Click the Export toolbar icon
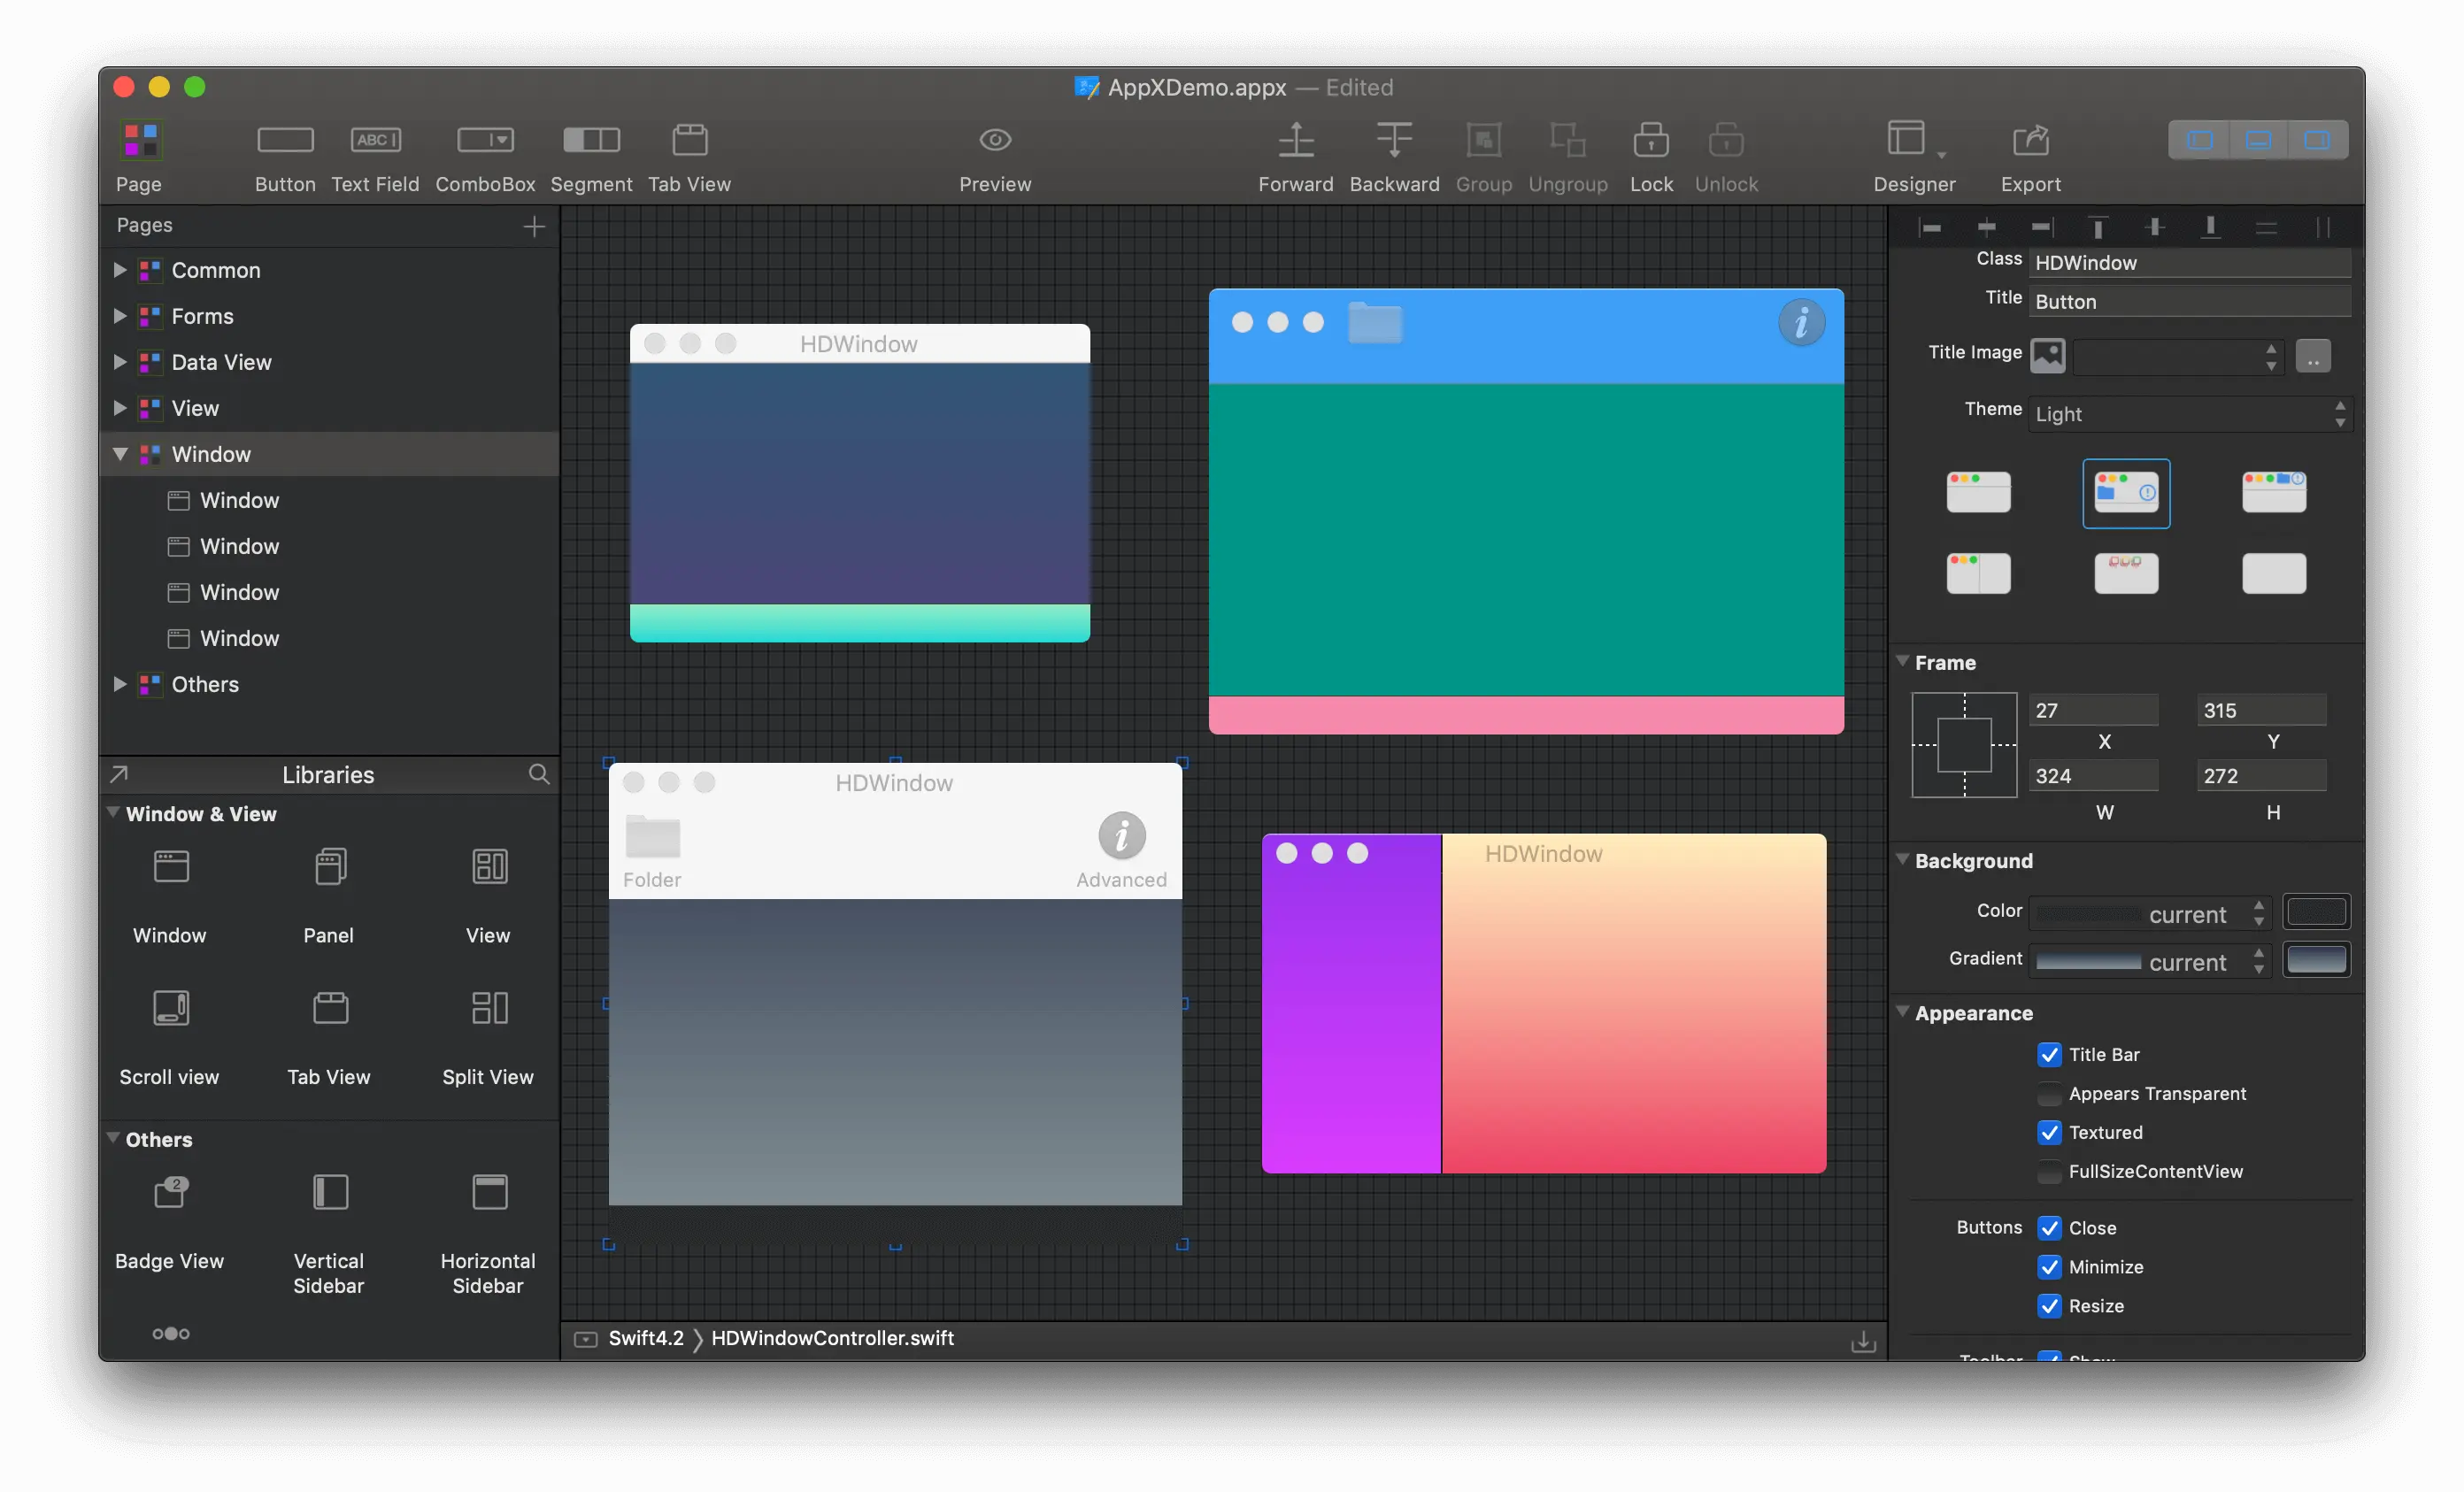2464x1492 pixels. coord(2030,140)
